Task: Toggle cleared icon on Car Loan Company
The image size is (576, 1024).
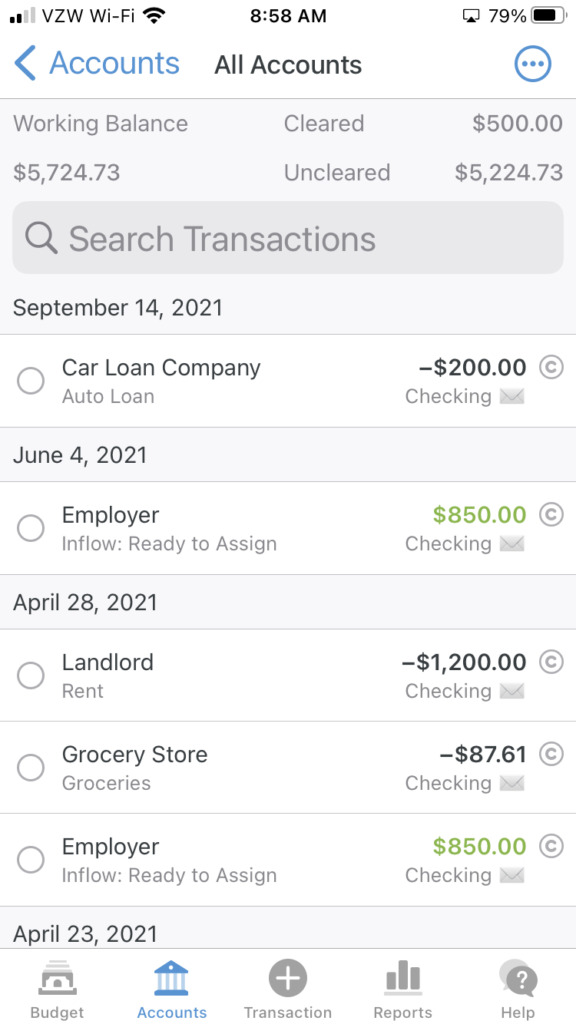Action: pos(551,368)
